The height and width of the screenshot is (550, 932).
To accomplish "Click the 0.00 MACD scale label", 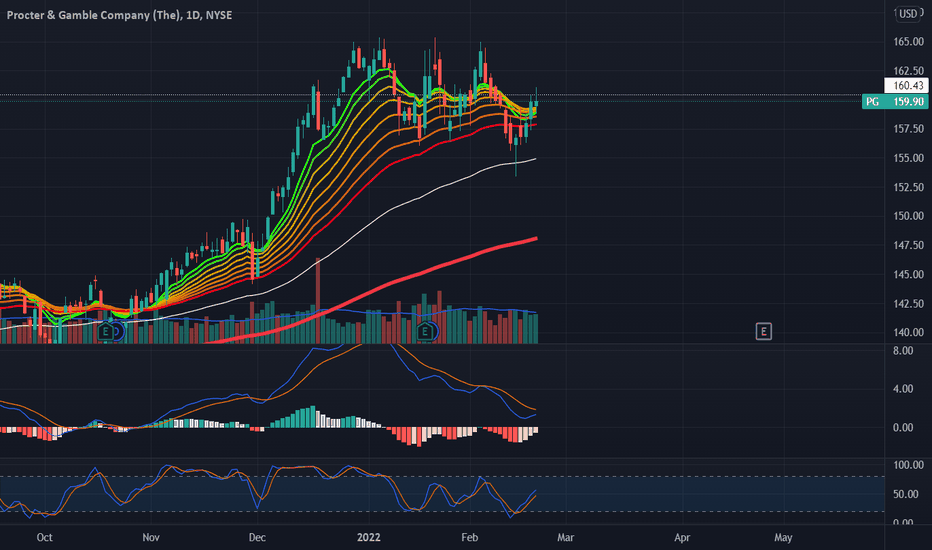I will pyautogui.click(x=903, y=428).
